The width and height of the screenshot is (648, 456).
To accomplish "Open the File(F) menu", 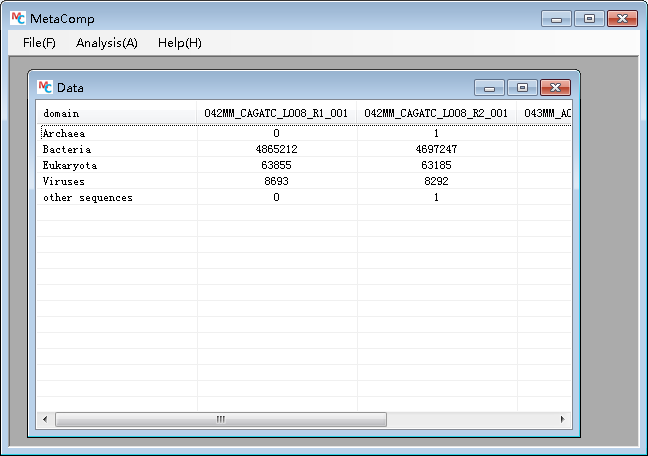I will [39, 43].
